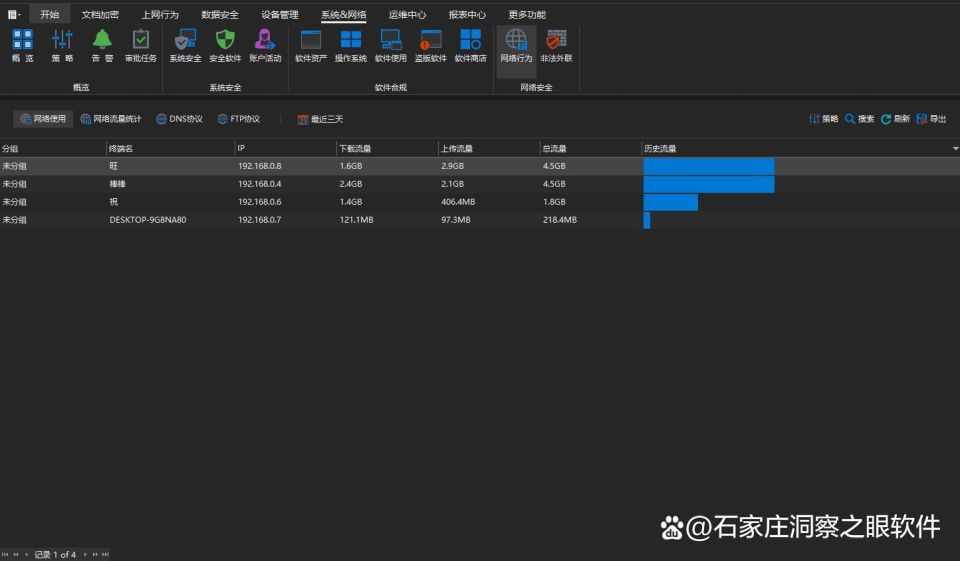This screenshot has width=960, height=561.
Task: Switch to the 报表中心 ribbon tab
Action: 467,14
